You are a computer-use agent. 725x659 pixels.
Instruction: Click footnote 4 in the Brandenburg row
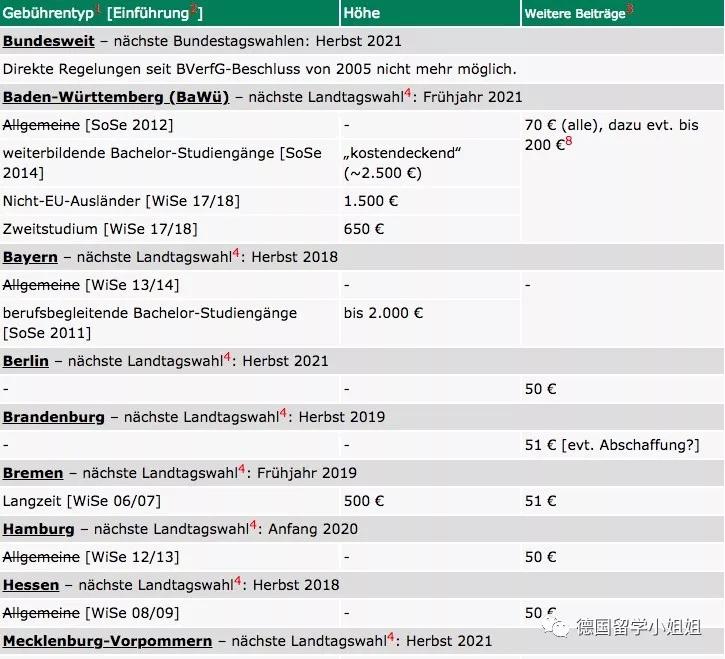point(282,413)
